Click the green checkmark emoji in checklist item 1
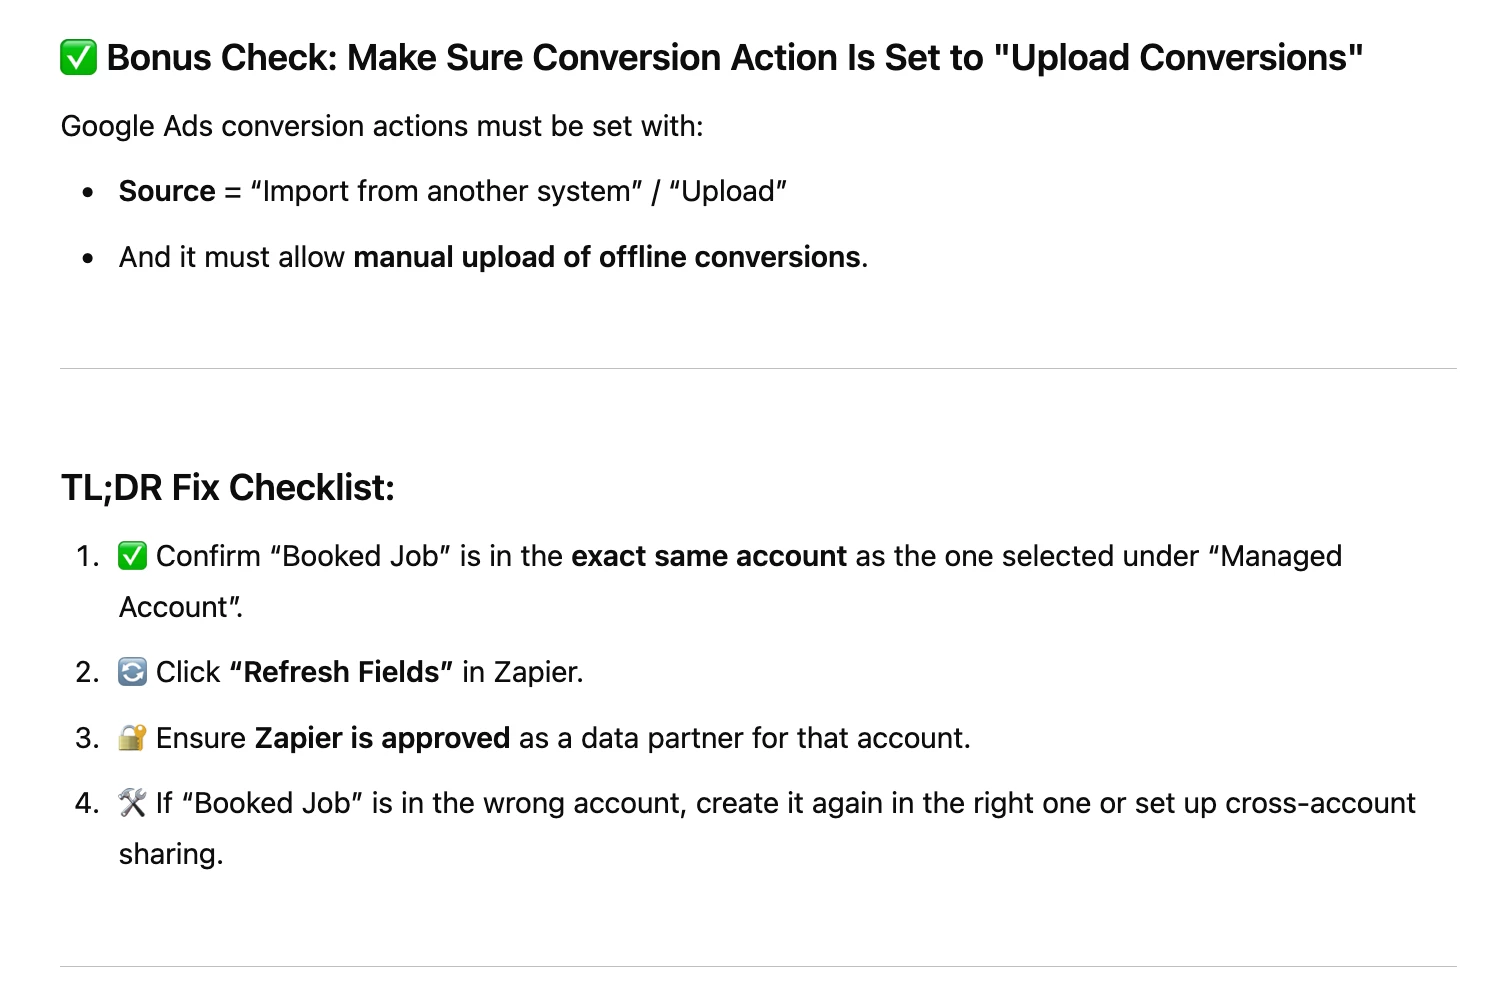The width and height of the screenshot is (1492, 986). [132, 556]
